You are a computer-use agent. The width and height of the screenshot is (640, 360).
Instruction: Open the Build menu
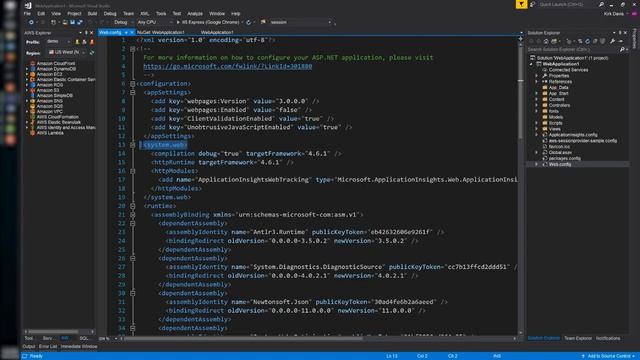click(x=92, y=13)
